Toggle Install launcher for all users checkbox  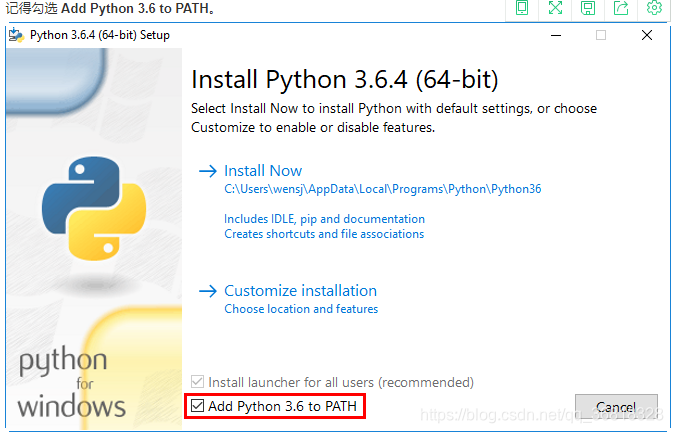197,382
